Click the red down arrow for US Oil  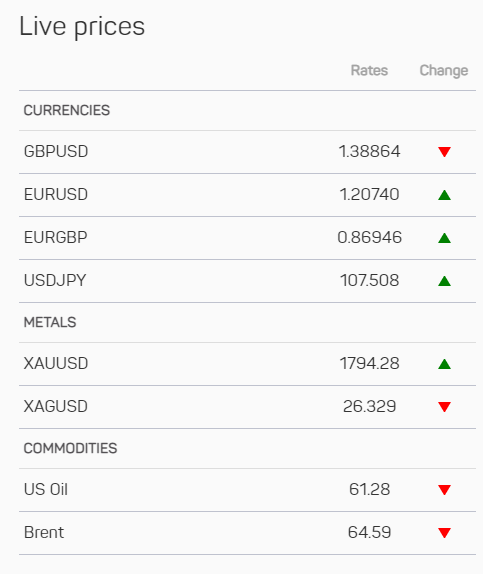click(444, 490)
